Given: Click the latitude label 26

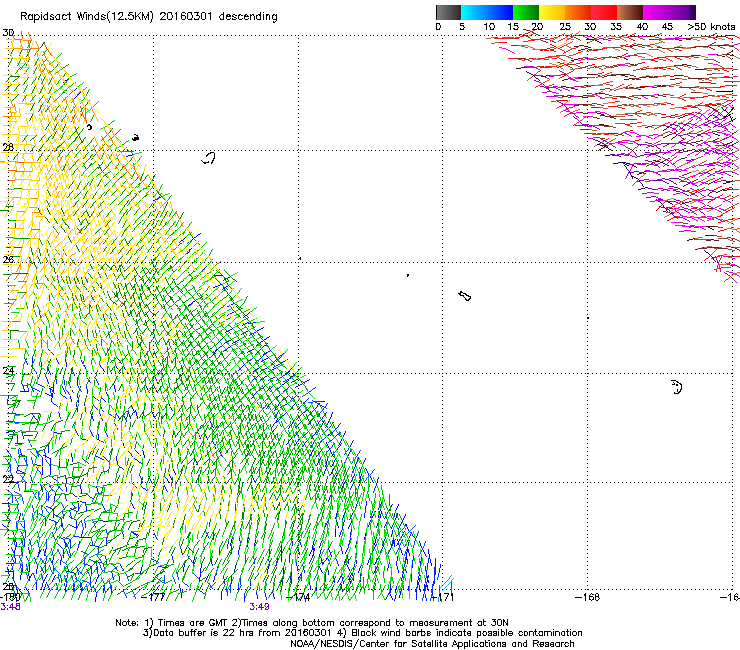Looking at the screenshot, I should 8,259.
